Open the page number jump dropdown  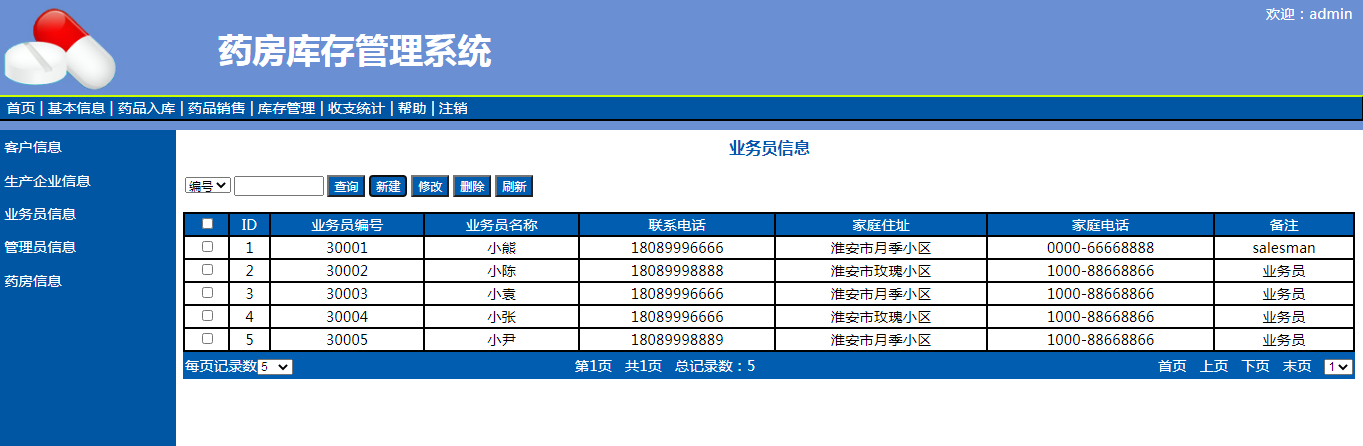pos(1338,367)
